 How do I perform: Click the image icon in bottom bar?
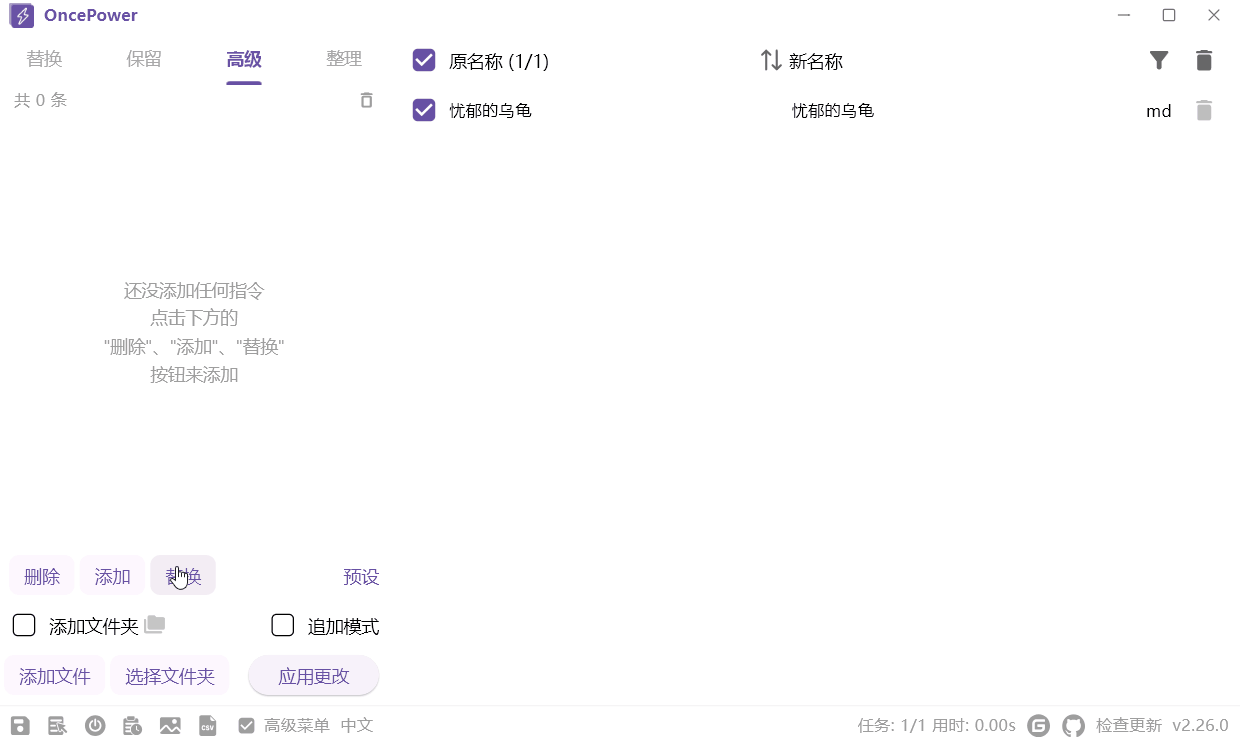click(170, 726)
